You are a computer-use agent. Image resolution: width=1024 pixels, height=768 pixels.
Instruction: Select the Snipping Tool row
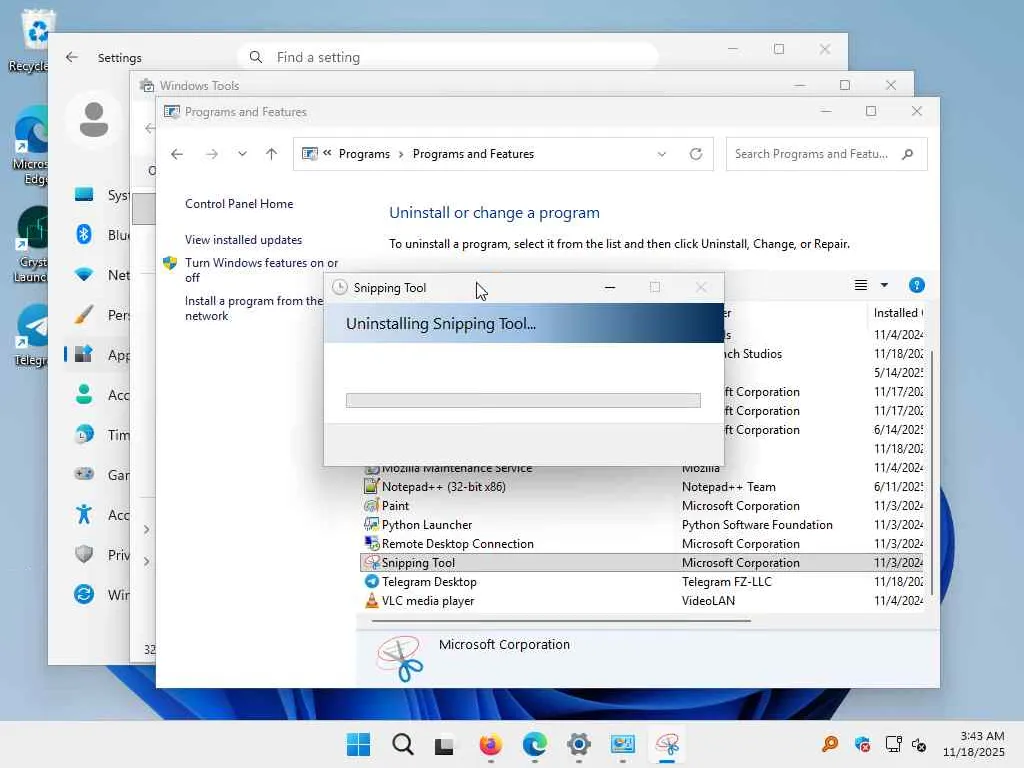point(641,562)
